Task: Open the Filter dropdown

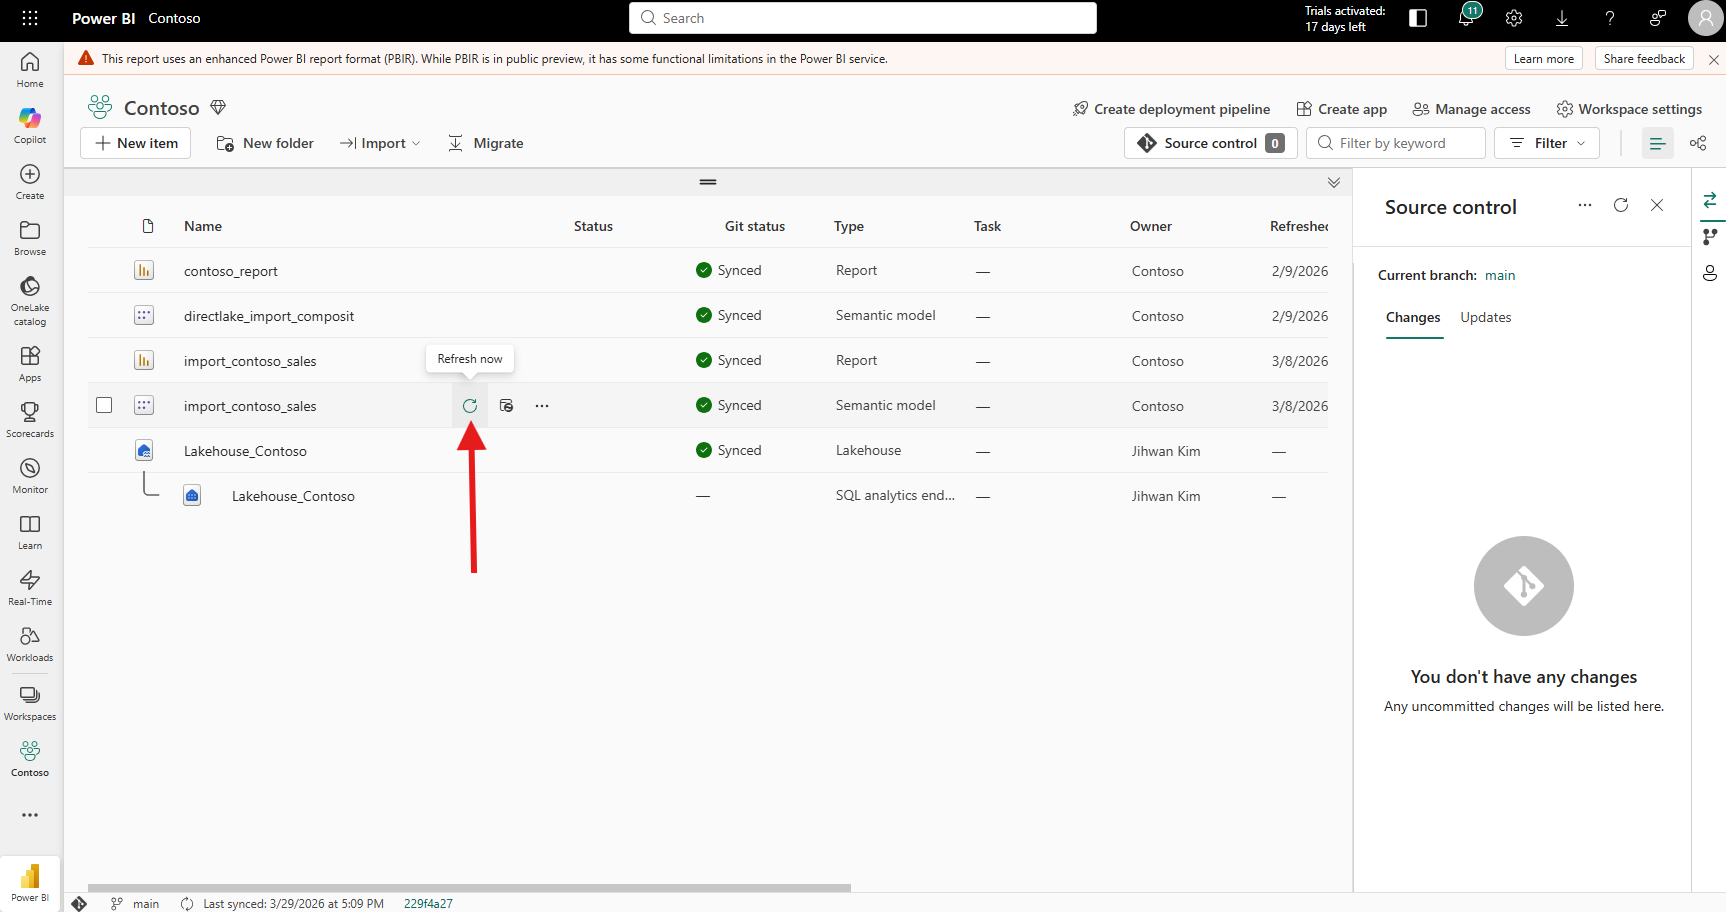Action: (1547, 143)
